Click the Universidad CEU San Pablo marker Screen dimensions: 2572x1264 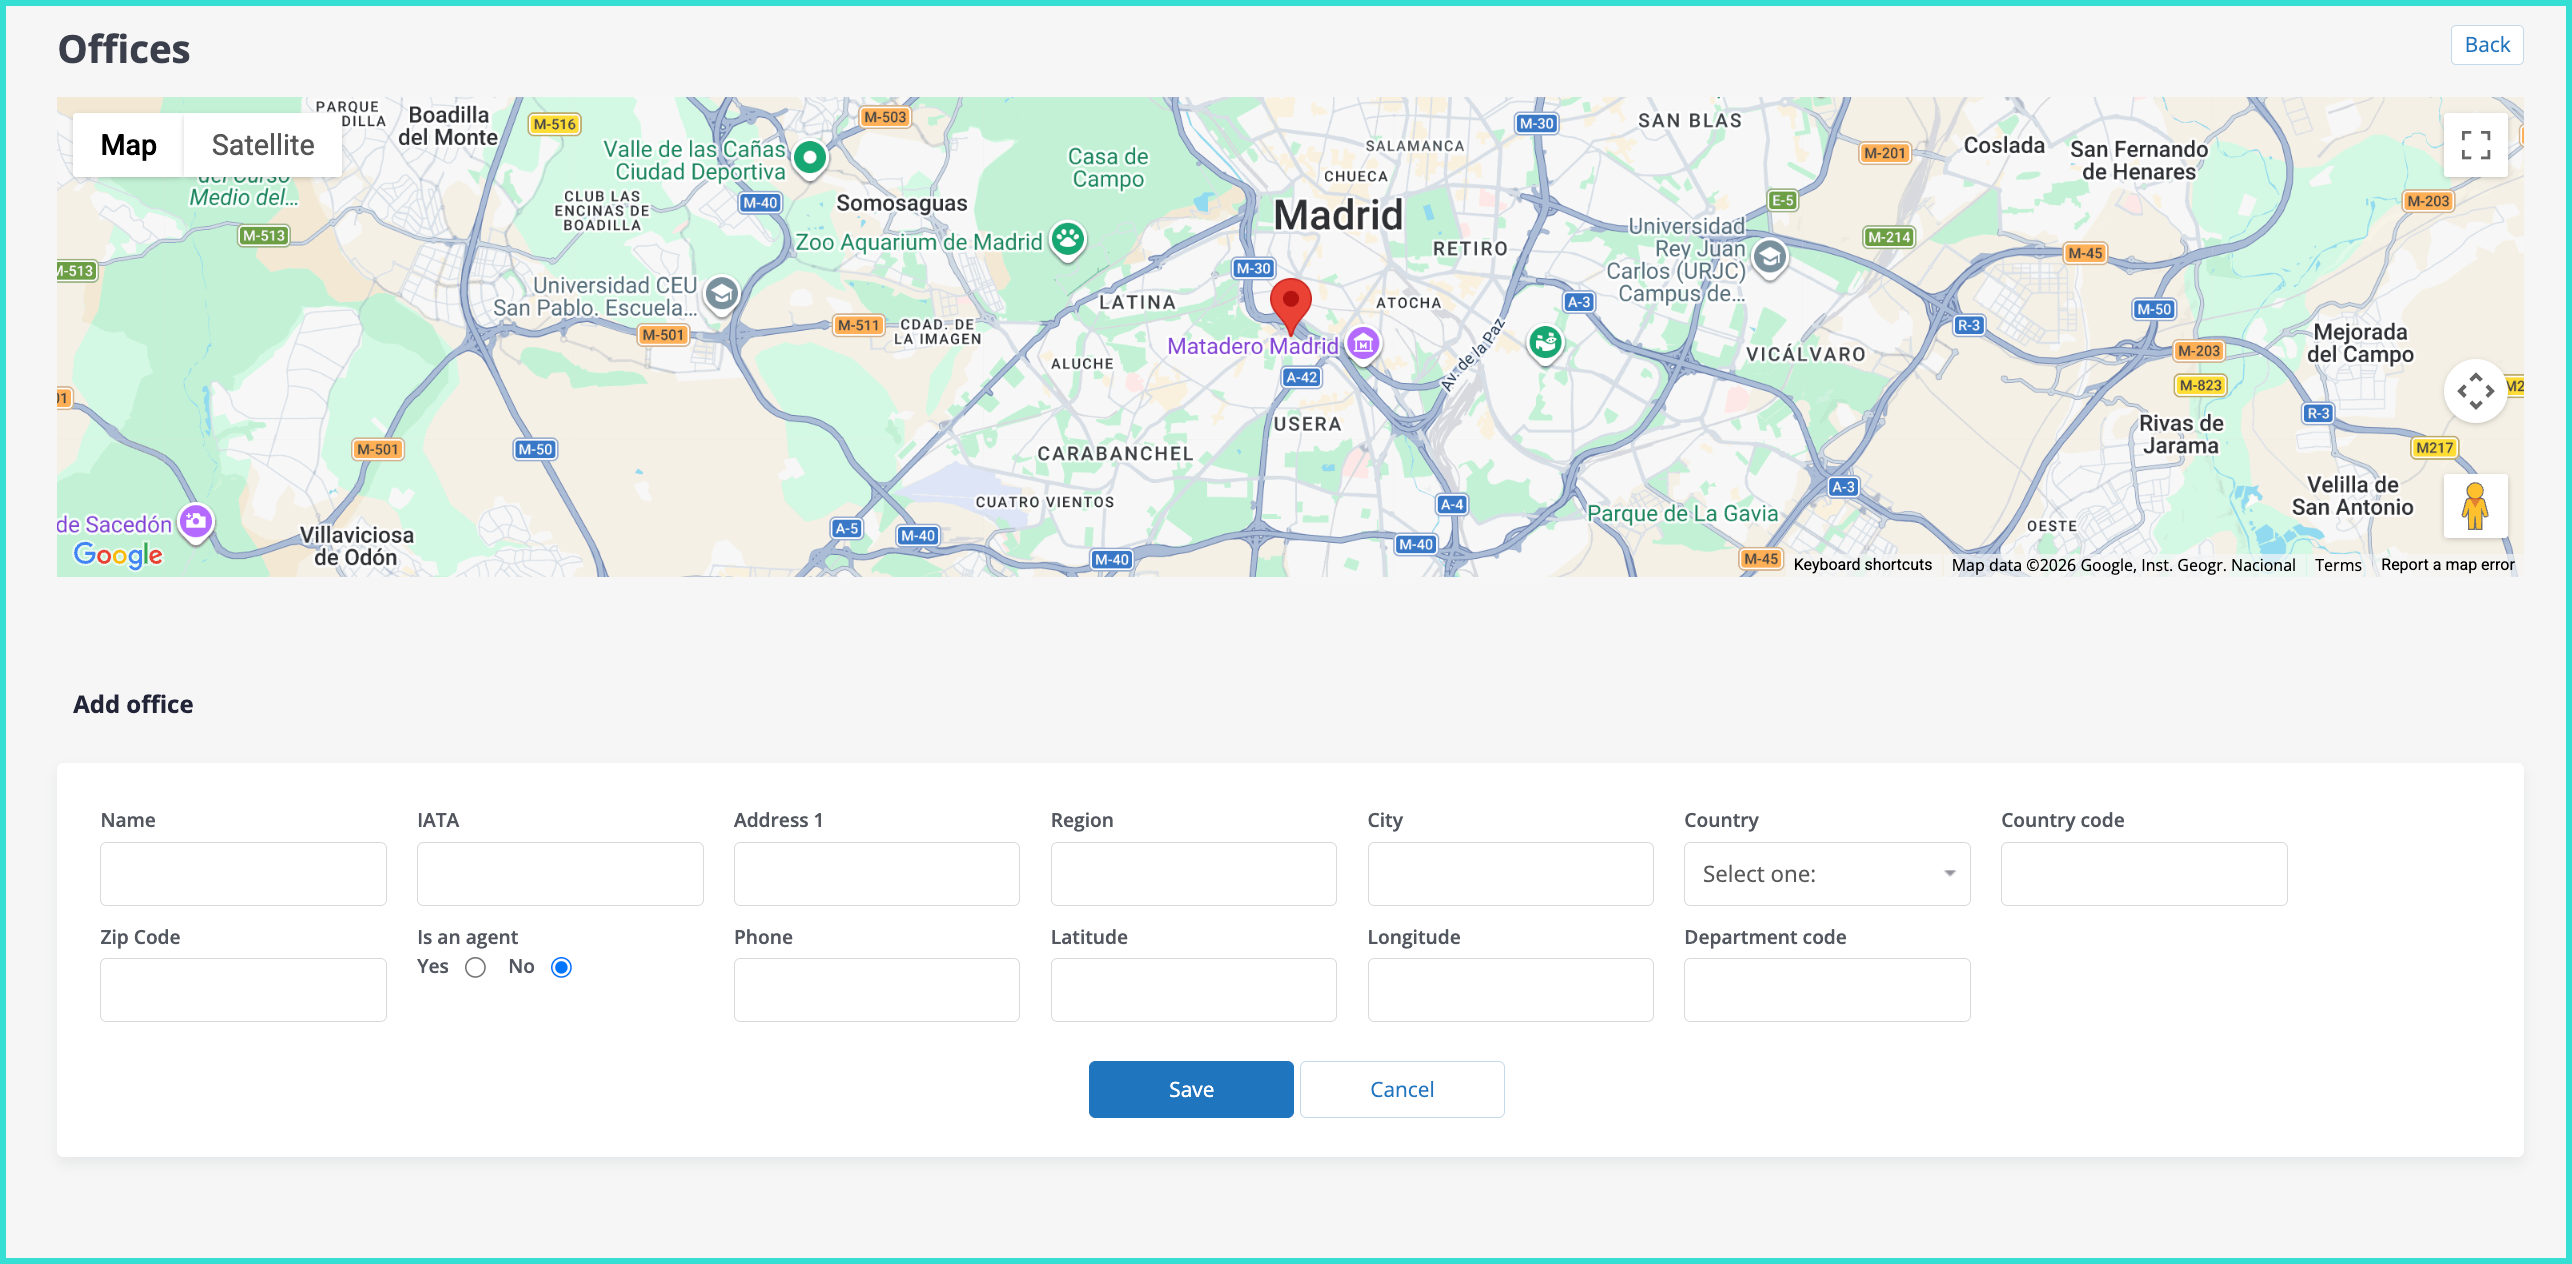(x=721, y=294)
